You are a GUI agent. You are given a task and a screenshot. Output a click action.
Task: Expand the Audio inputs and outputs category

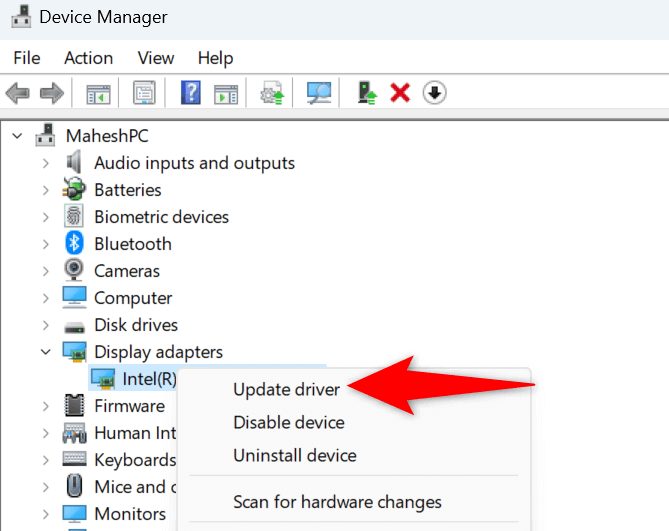click(x=46, y=163)
